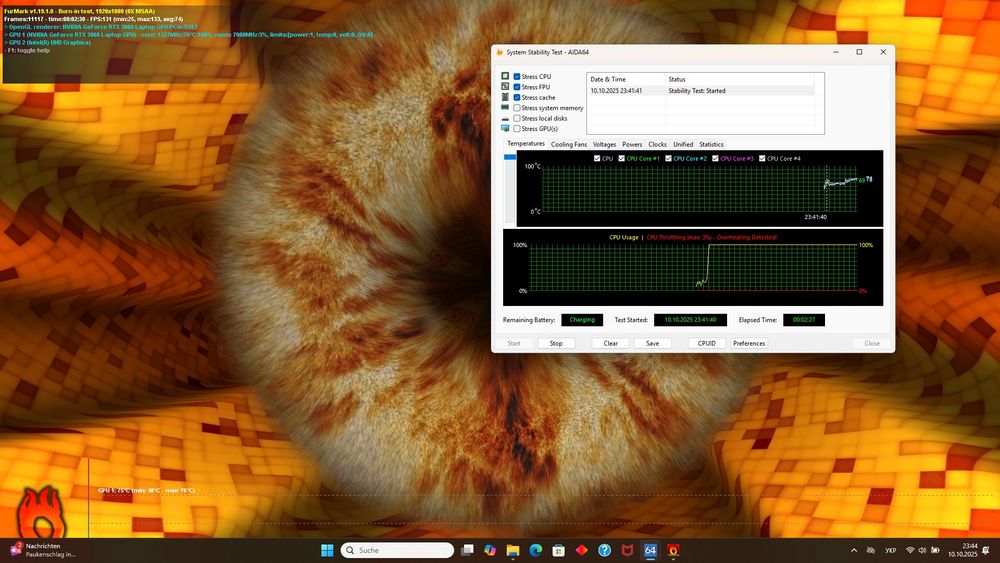Viewport: 1000px width, 563px height.
Task: Click the Windows search box
Action: pyautogui.click(x=397, y=550)
